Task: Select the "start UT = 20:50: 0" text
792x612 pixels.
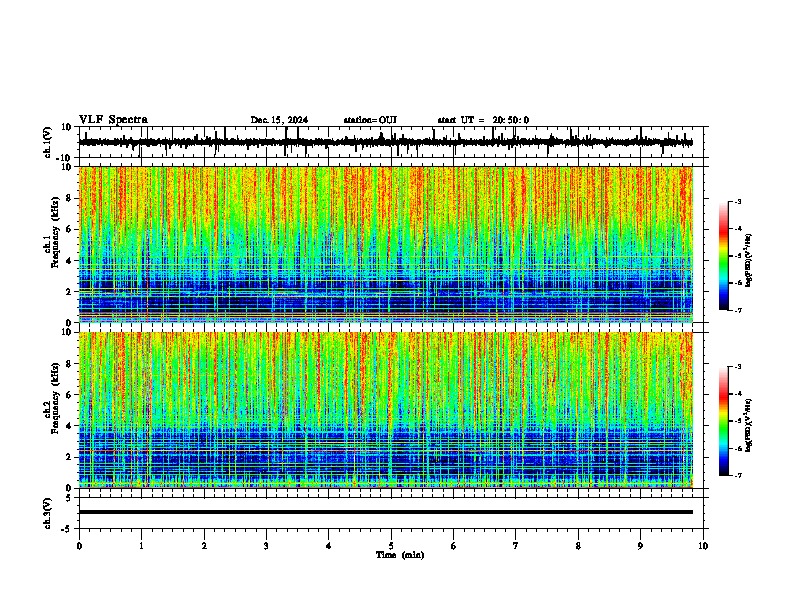Action: [x=483, y=120]
